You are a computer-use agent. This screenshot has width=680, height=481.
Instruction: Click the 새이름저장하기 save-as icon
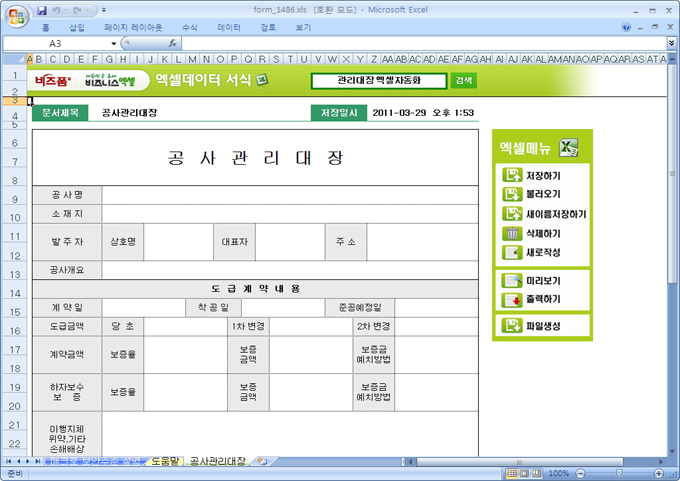pos(512,213)
